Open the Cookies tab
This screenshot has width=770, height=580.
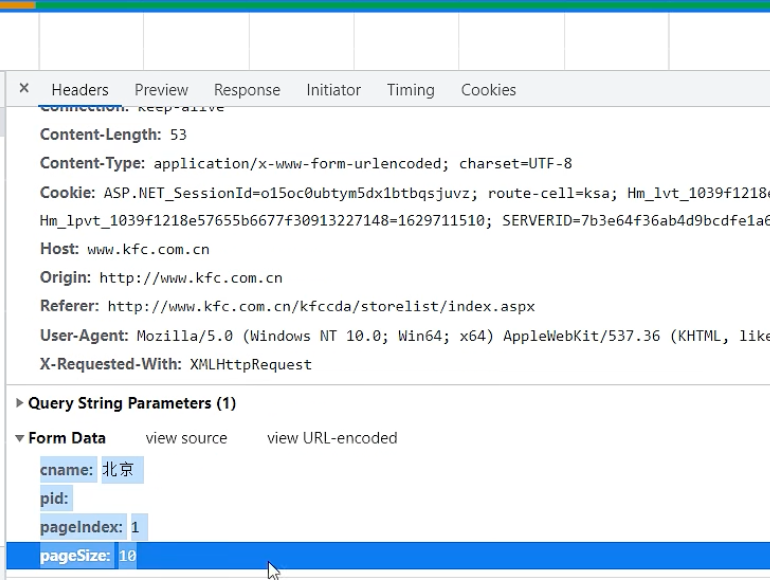488,90
